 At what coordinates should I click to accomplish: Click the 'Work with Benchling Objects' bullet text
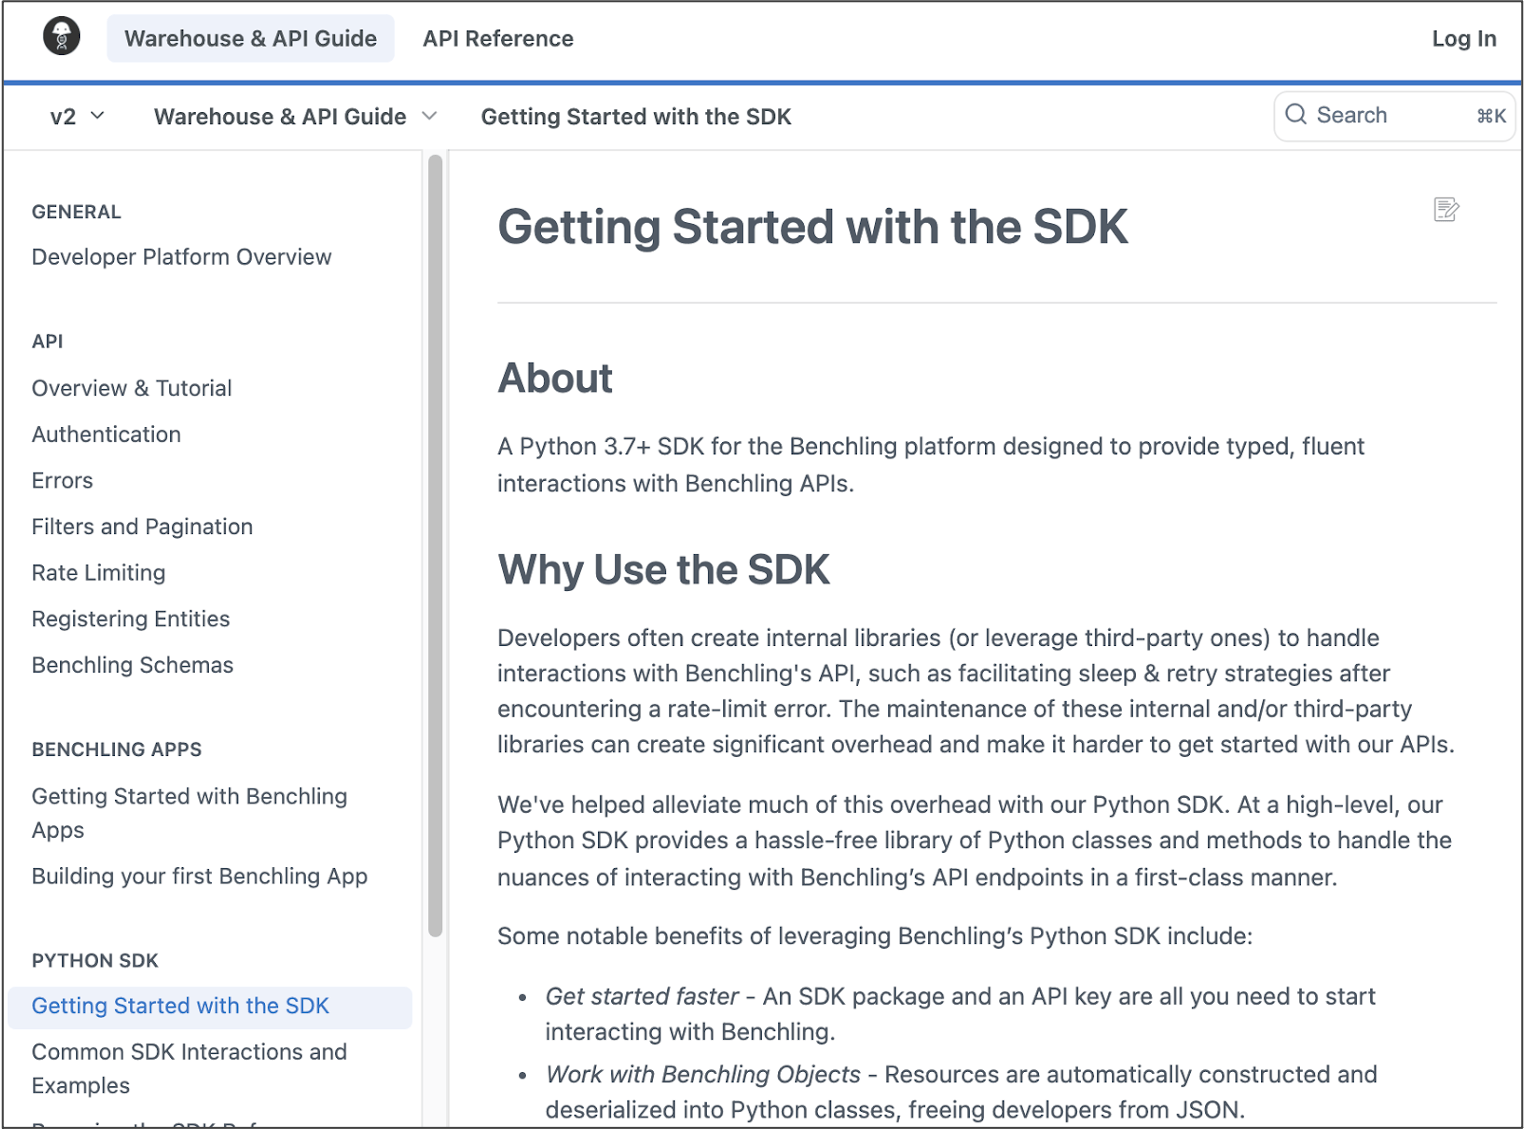pyautogui.click(x=702, y=1074)
